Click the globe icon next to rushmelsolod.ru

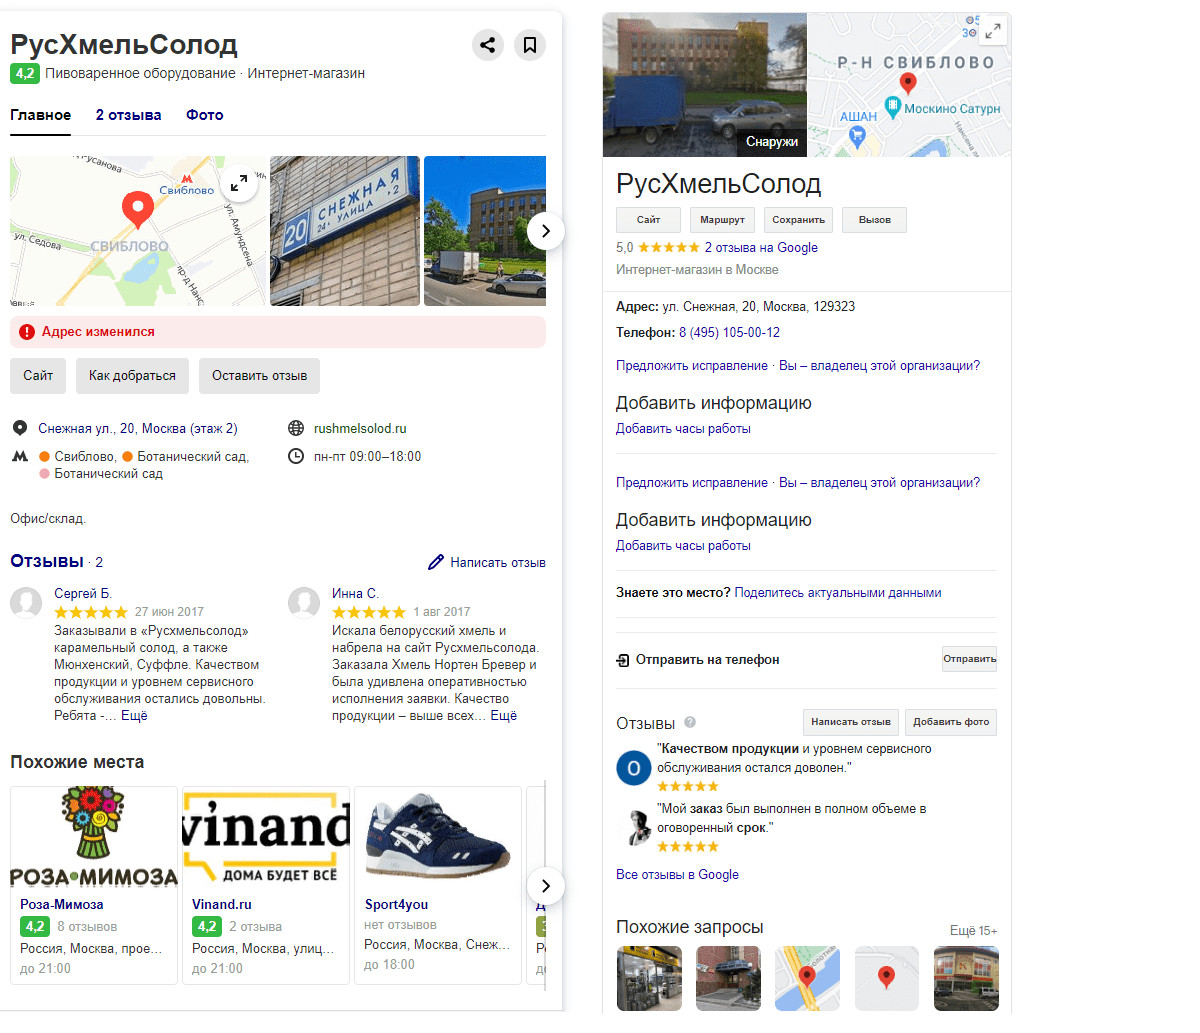[296, 428]
